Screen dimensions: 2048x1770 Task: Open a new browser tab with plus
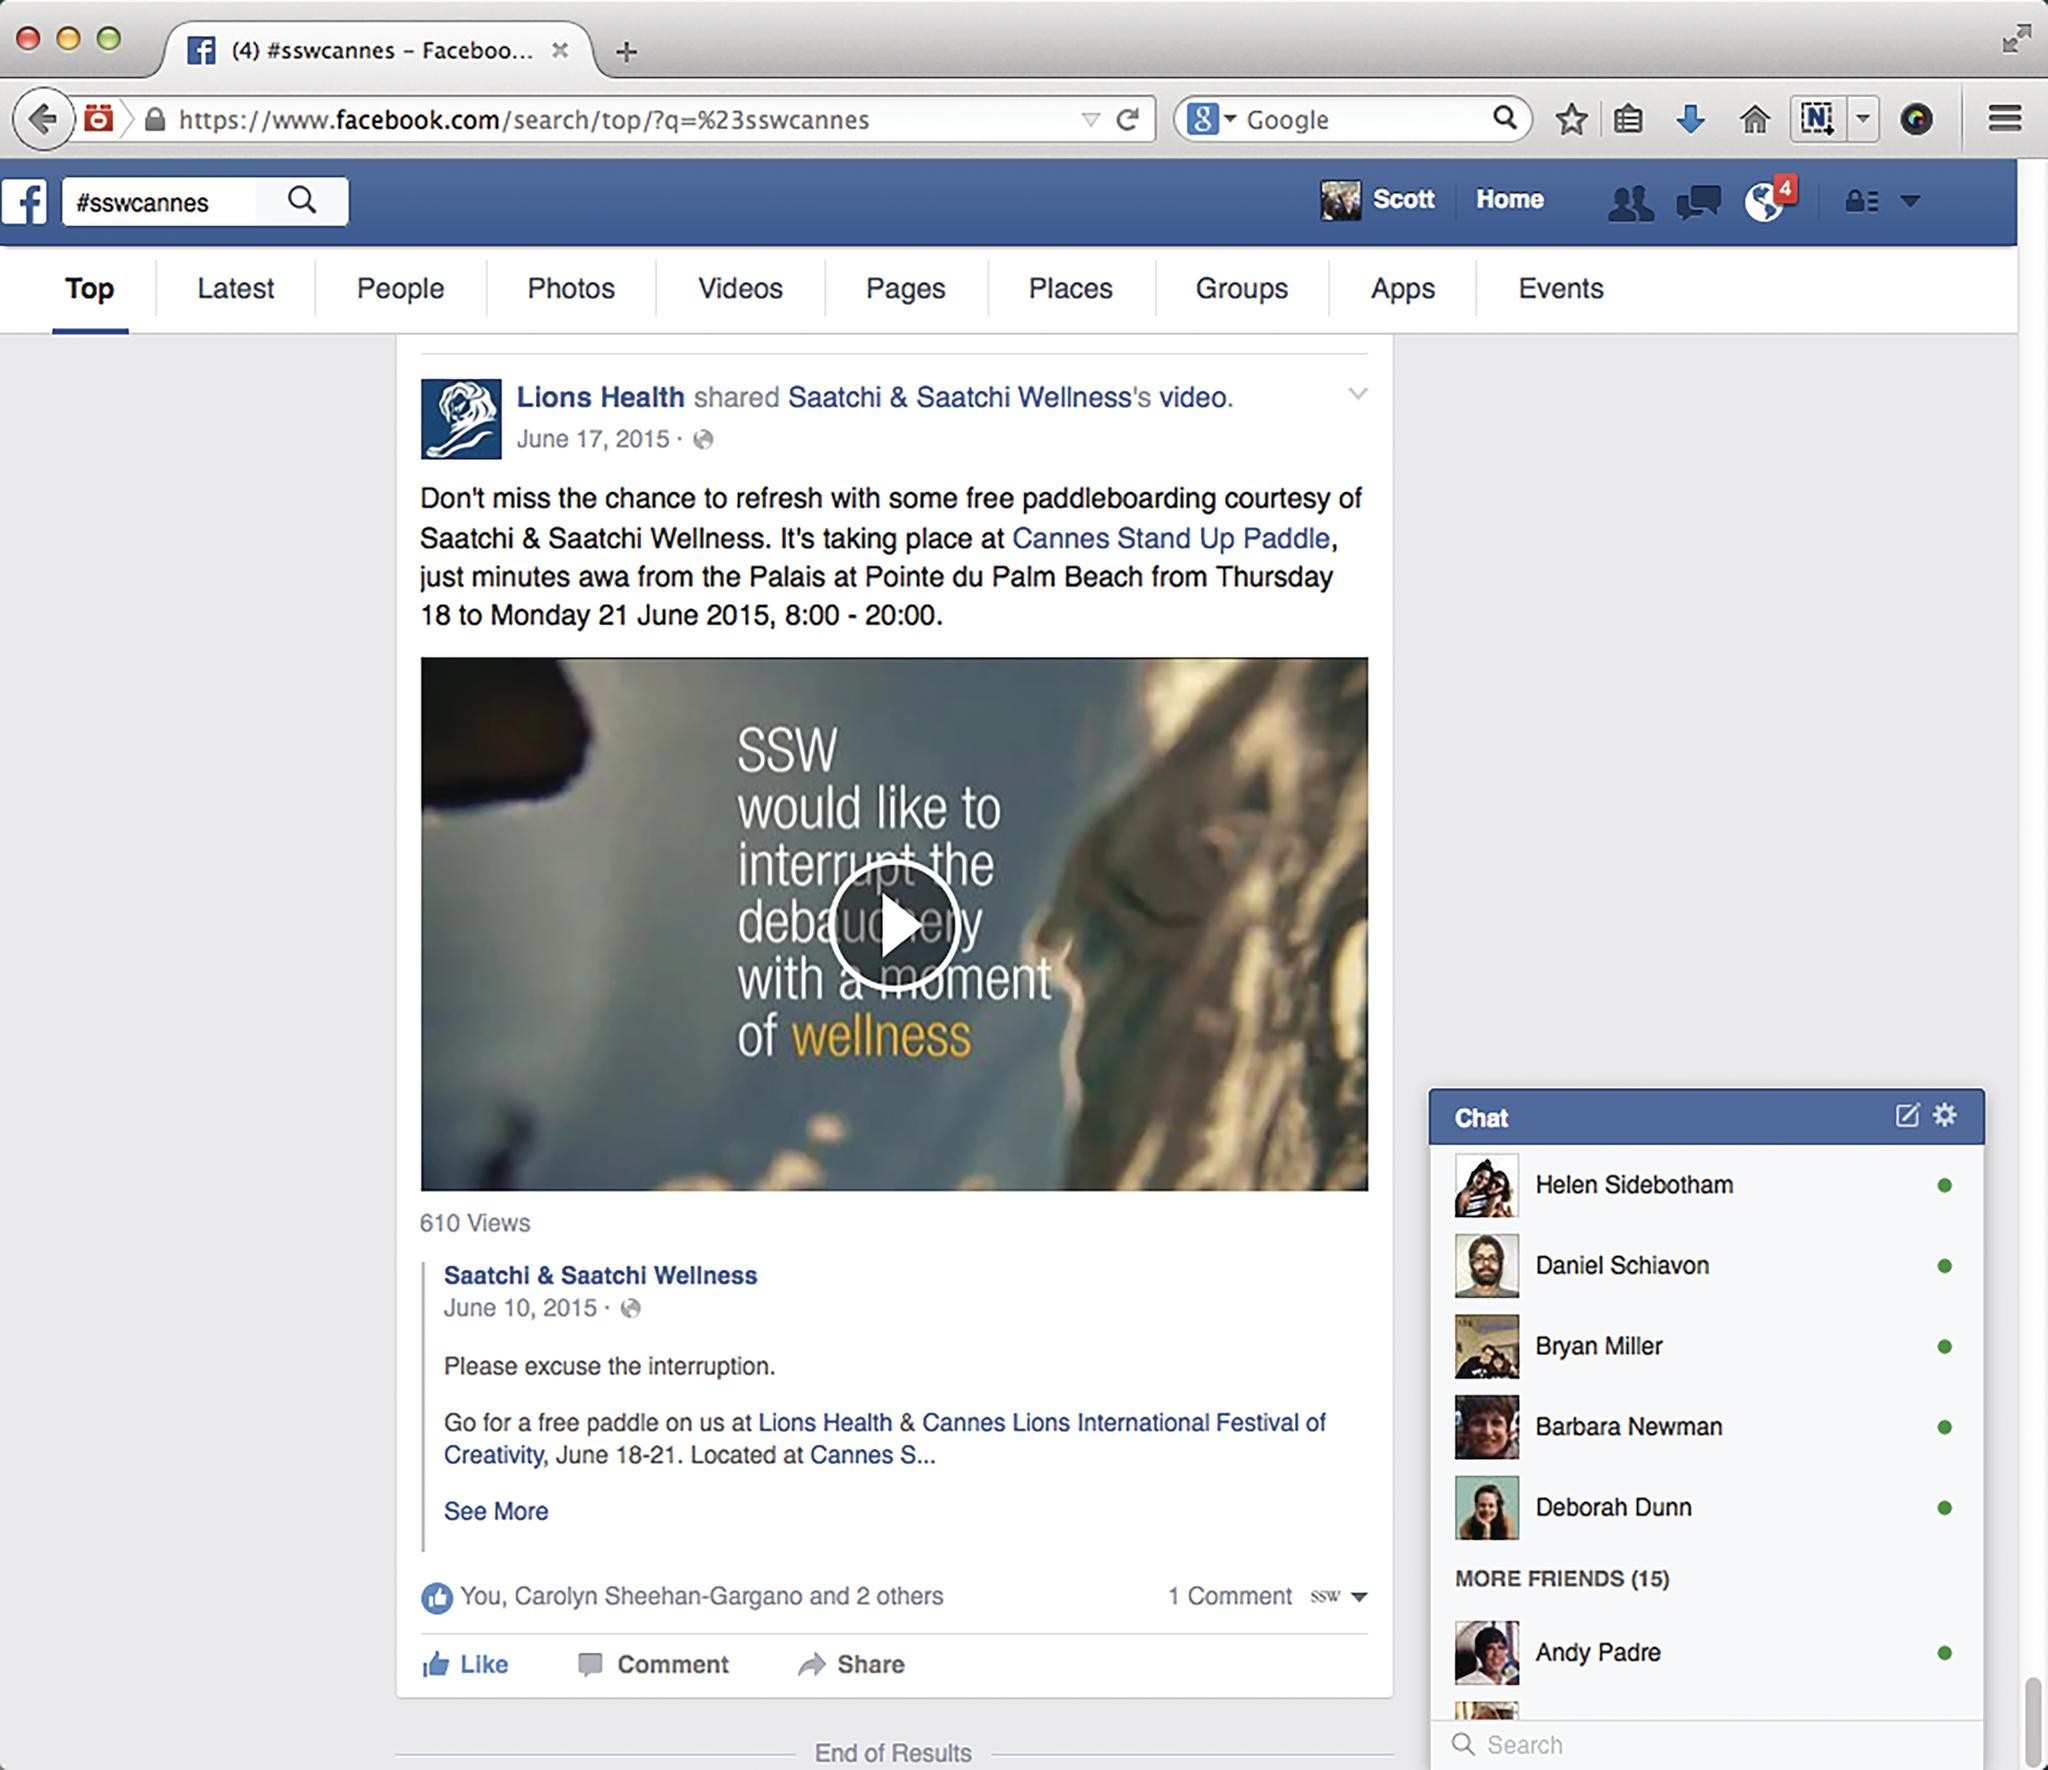tap(627, 52)
